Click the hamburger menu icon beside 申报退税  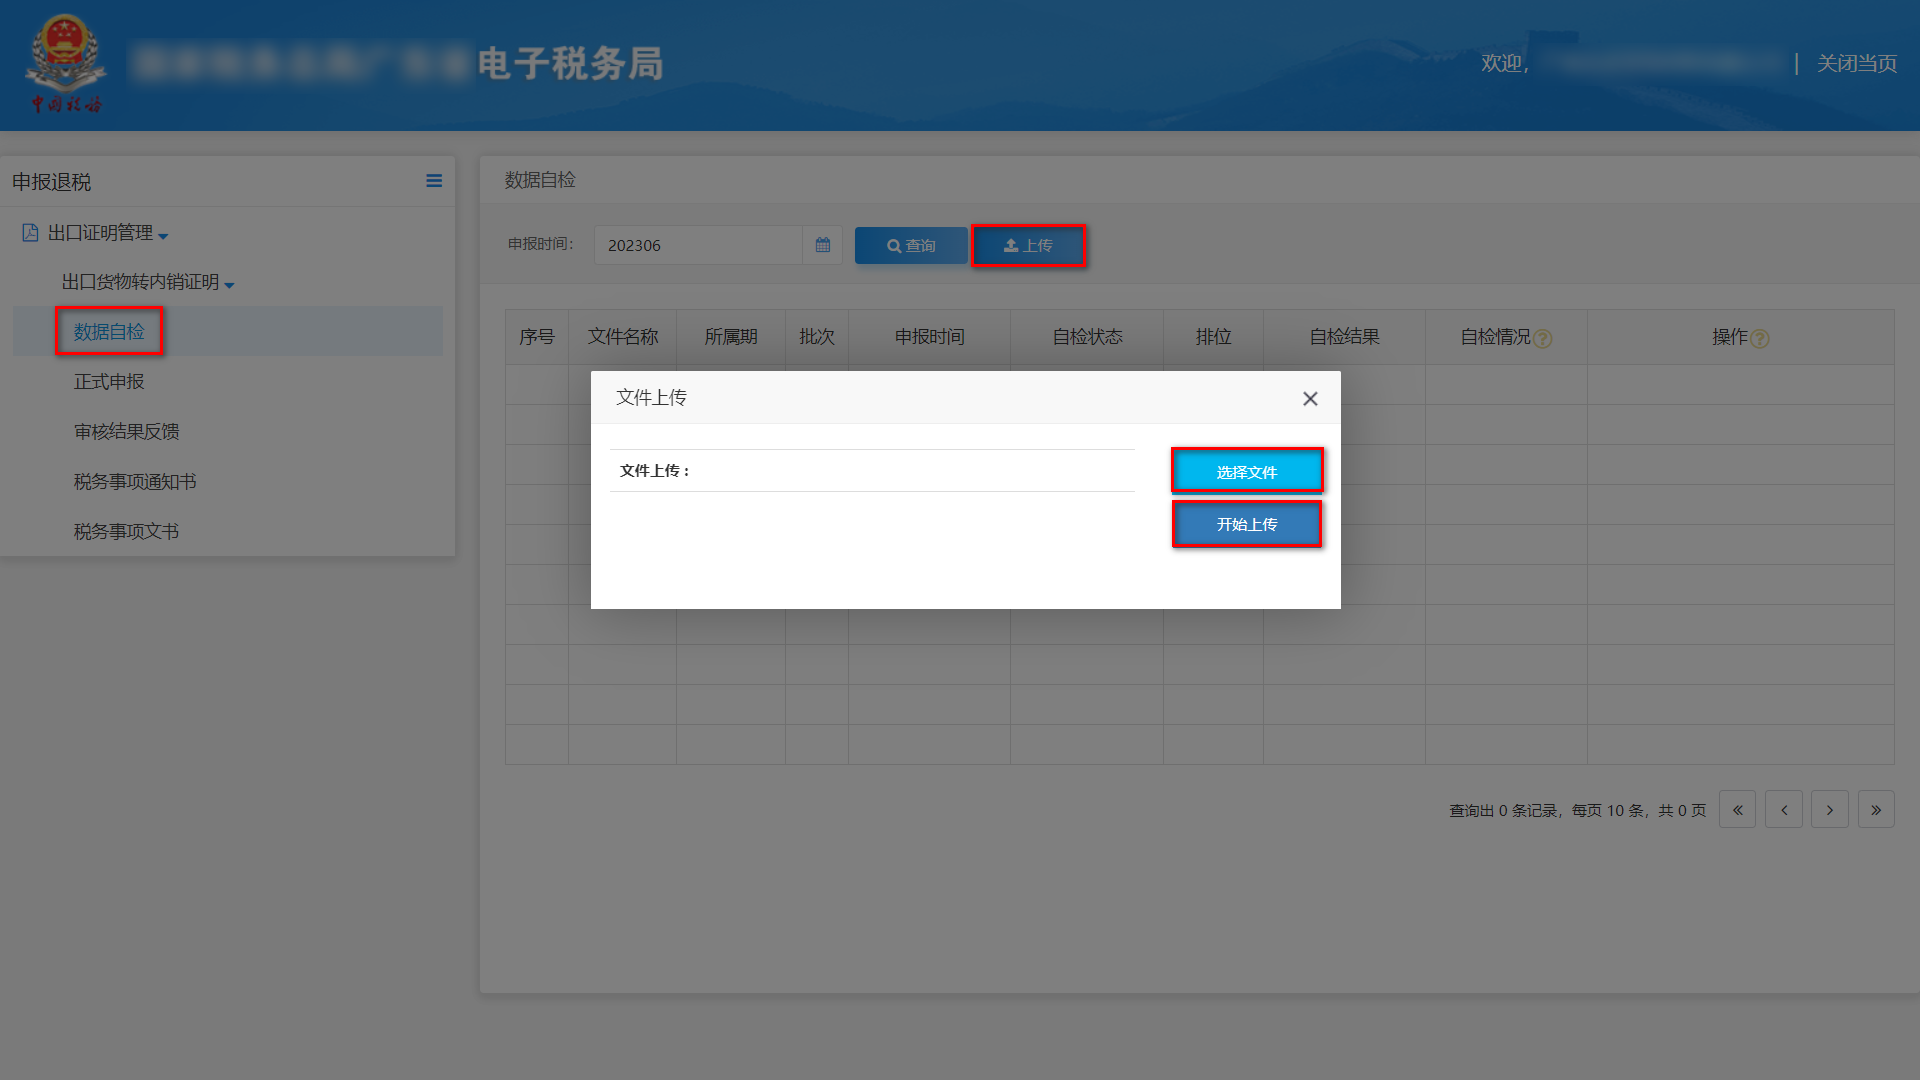tap(433, 181)
